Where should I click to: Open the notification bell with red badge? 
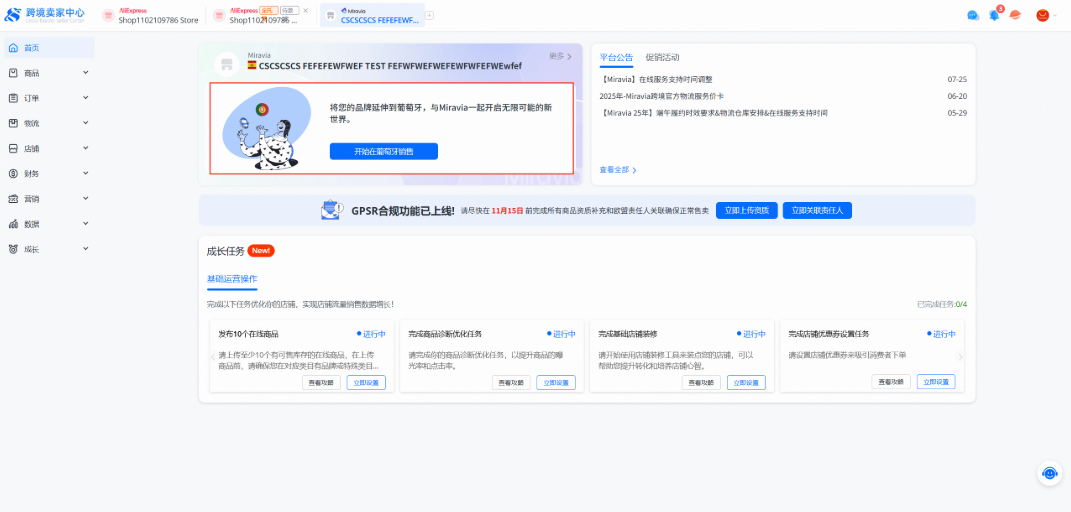click(x=994, y=15)
